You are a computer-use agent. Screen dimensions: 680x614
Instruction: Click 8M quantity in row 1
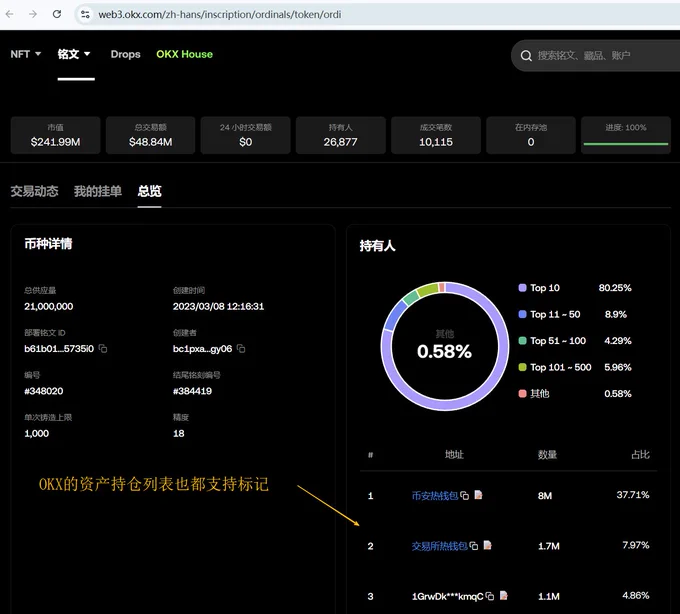[545, 496]
